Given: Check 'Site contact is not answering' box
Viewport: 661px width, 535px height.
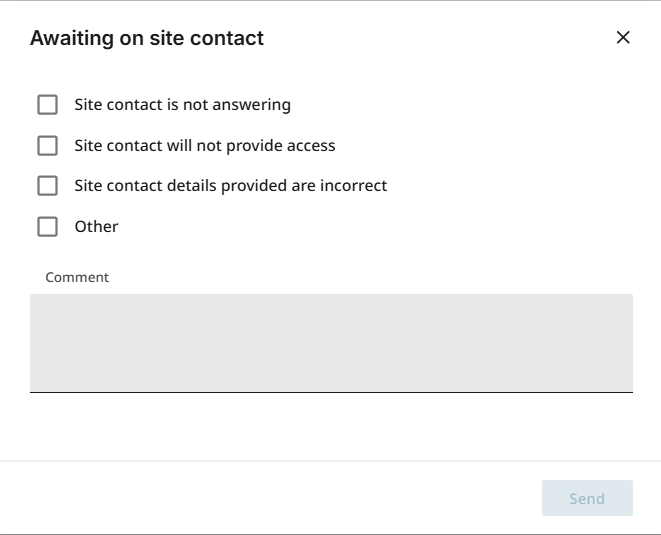Looking at the screenshot, I should pyautogui.click(x=47, y=104).
